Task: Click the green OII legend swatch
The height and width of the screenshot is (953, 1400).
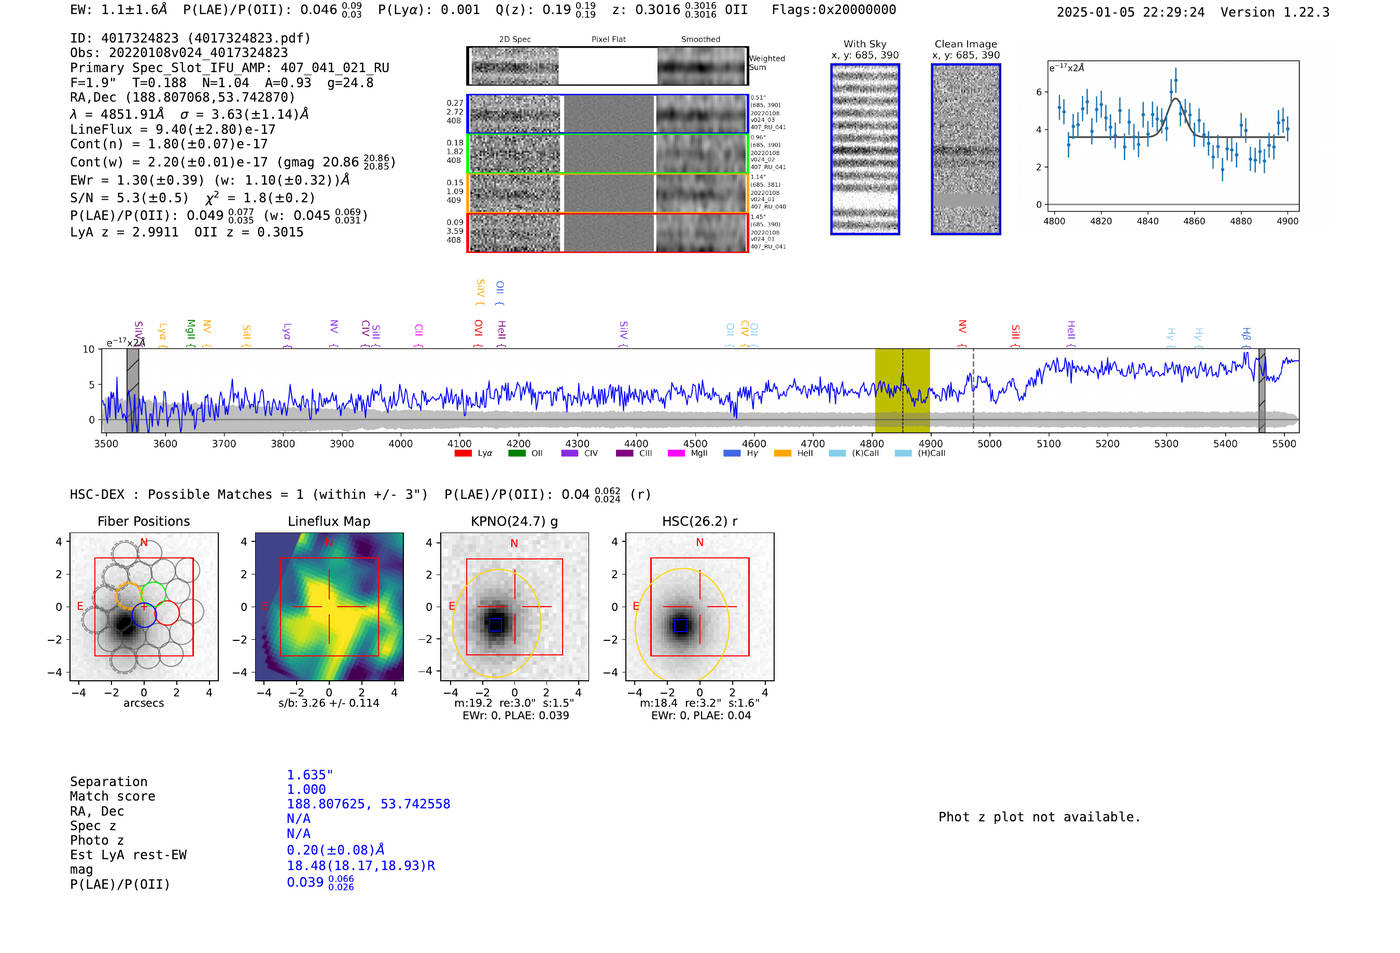Action: [x=516, y=454]
